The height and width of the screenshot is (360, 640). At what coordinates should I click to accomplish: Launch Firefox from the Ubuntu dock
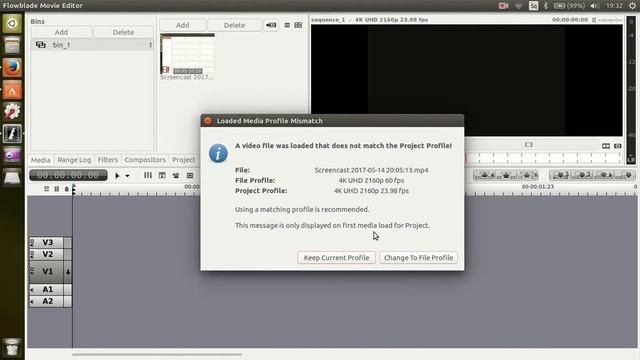pos(12,67)
